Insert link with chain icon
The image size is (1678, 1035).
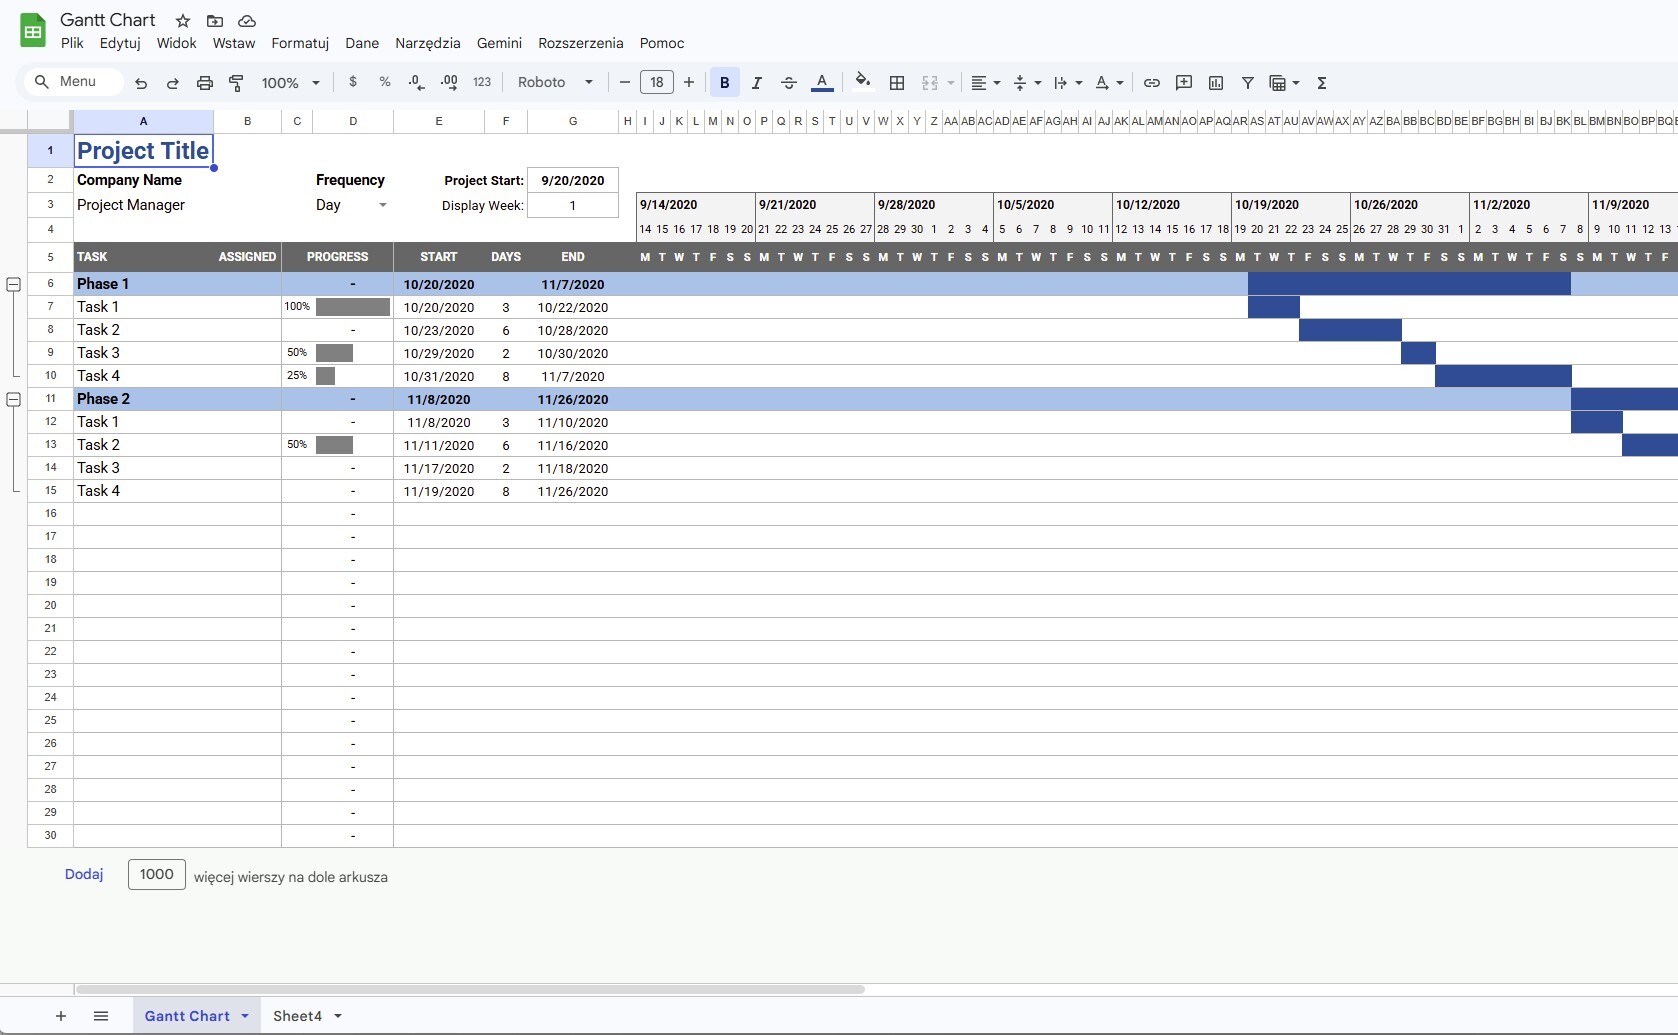[1152, 83]
